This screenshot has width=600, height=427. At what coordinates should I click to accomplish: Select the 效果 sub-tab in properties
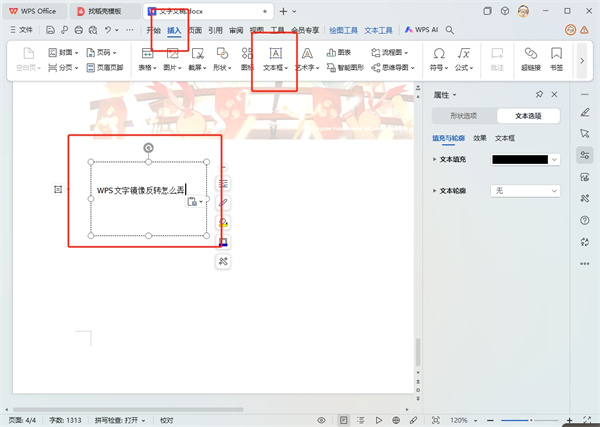(x=480, y=138)
